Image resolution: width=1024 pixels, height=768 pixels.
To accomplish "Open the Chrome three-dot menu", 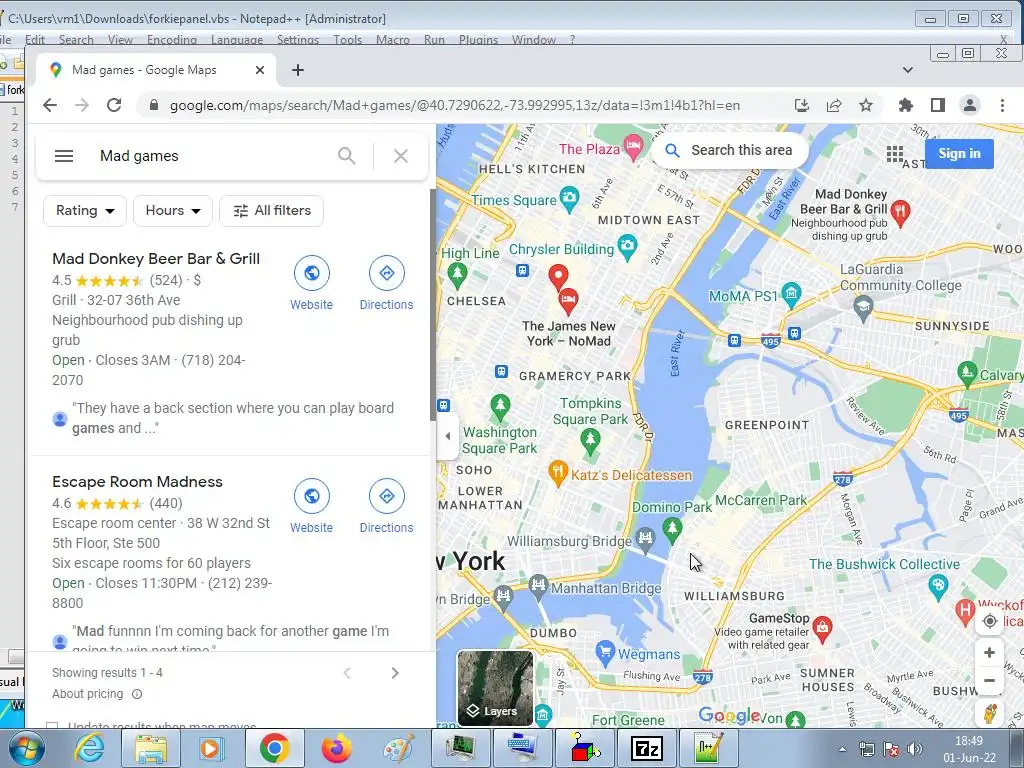I will click(x=1002, y=105).
